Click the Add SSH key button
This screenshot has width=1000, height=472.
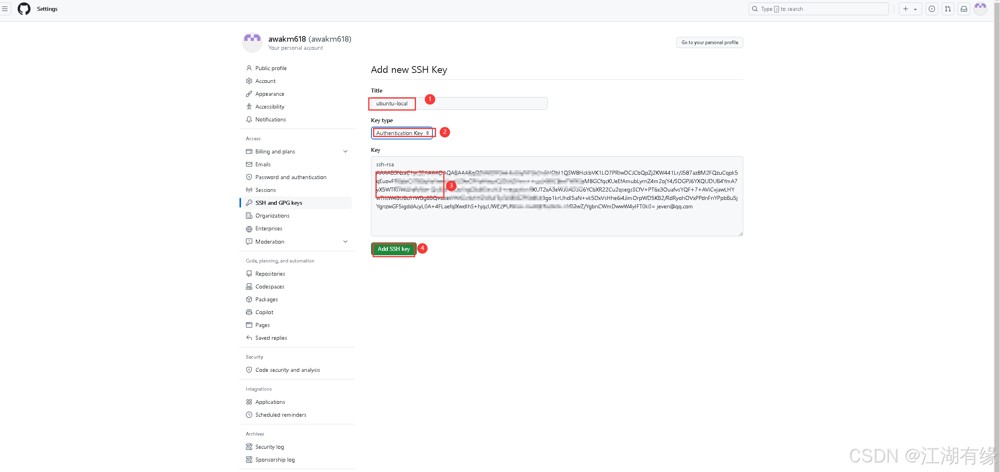[393, 249]
